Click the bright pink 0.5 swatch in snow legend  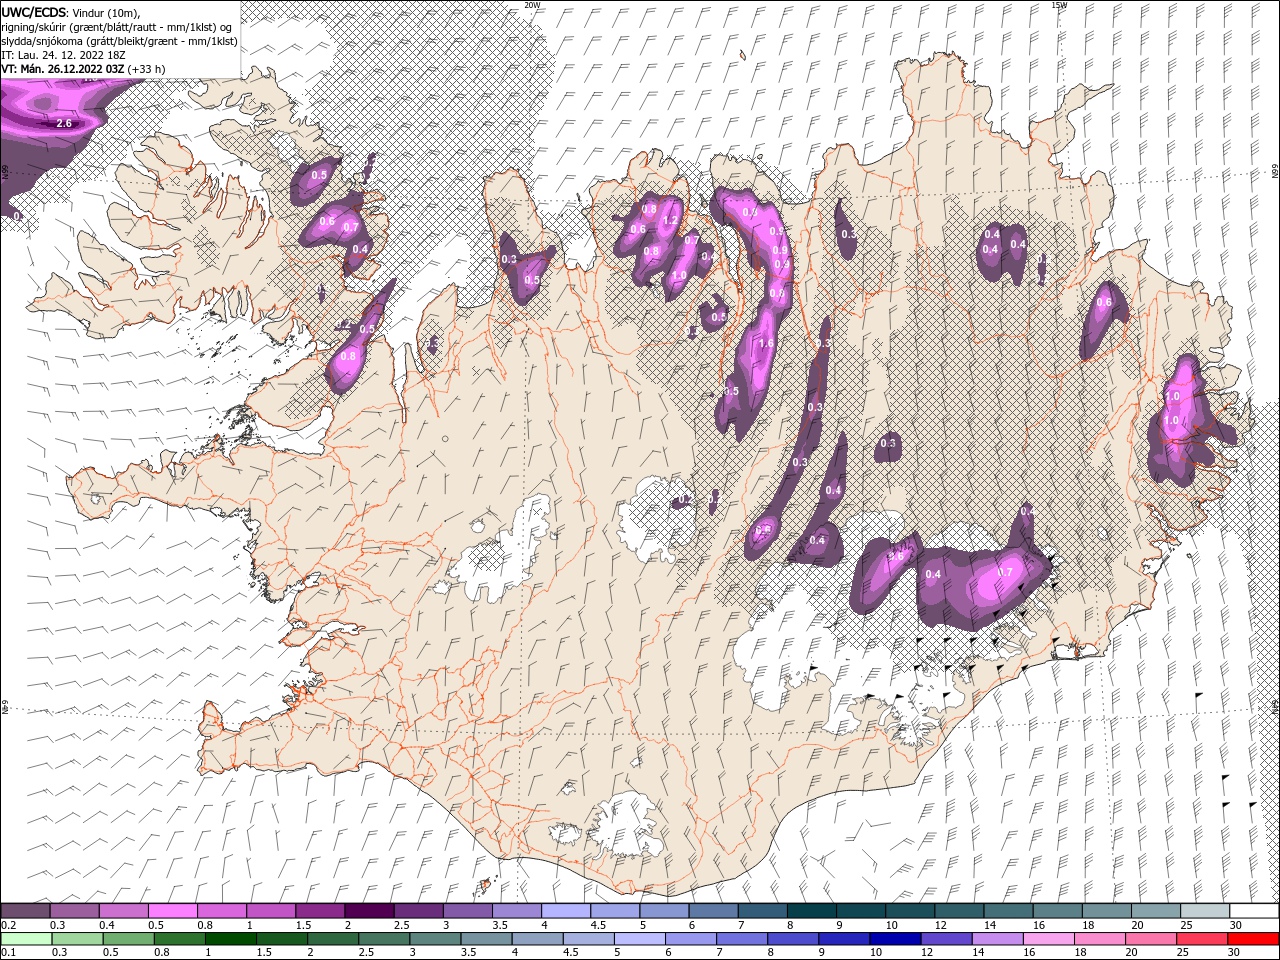tap(172, 911)
